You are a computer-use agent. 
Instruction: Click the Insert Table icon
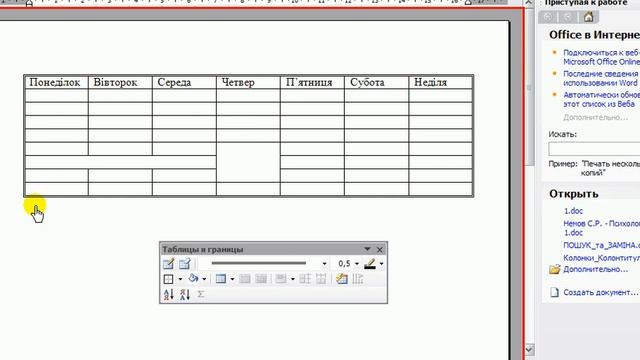click(221, 279)
